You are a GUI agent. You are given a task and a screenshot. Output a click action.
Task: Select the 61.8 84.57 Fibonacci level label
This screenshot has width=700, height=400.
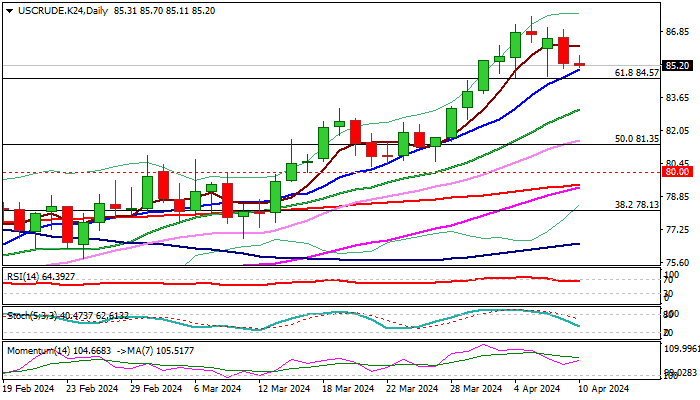coord(636,73)
